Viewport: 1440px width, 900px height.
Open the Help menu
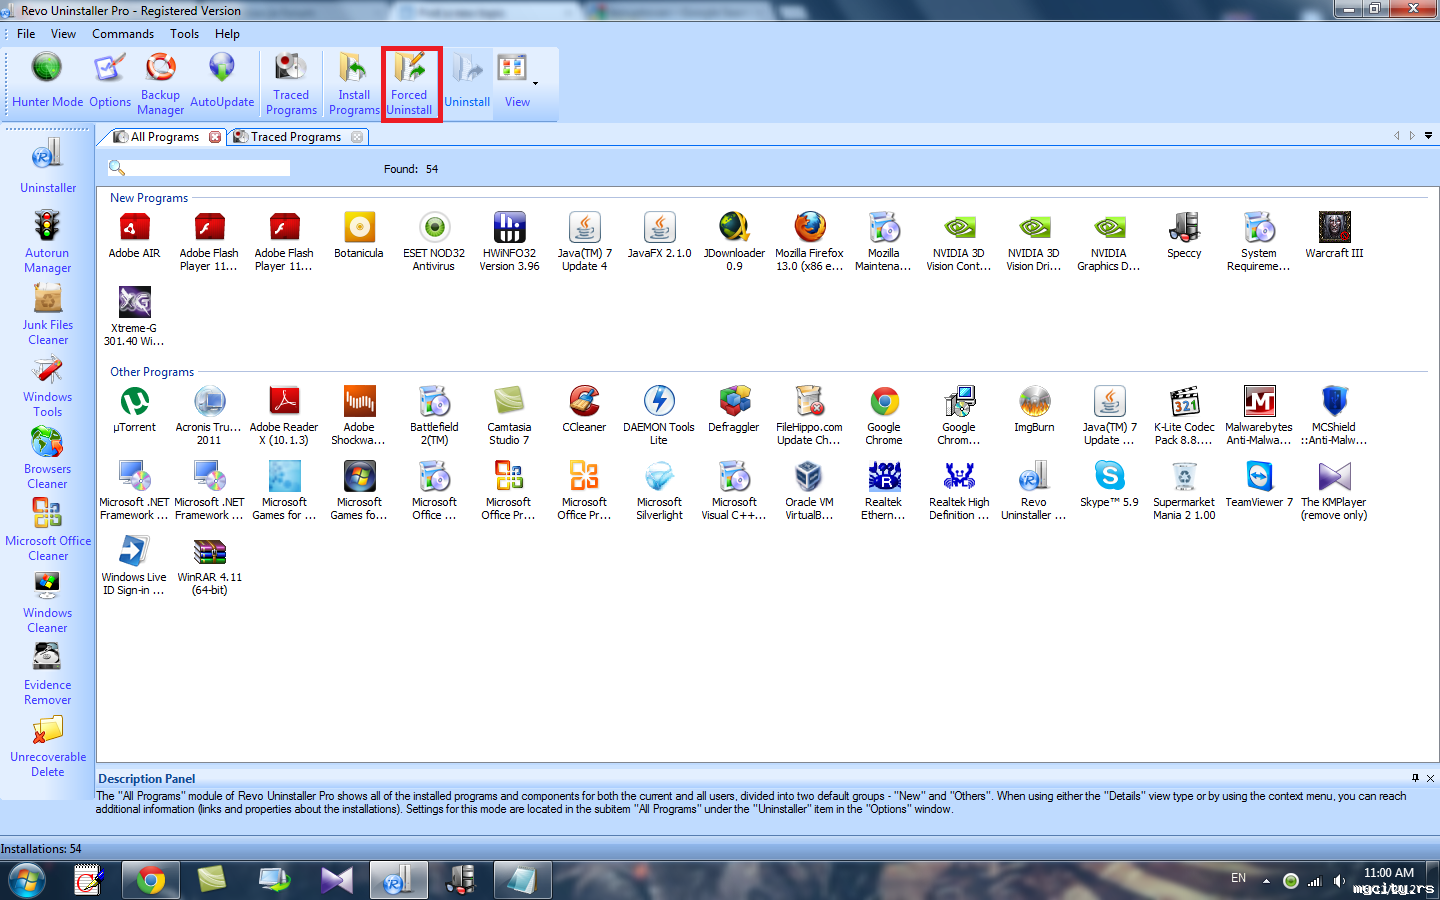[x=227, y=34]
